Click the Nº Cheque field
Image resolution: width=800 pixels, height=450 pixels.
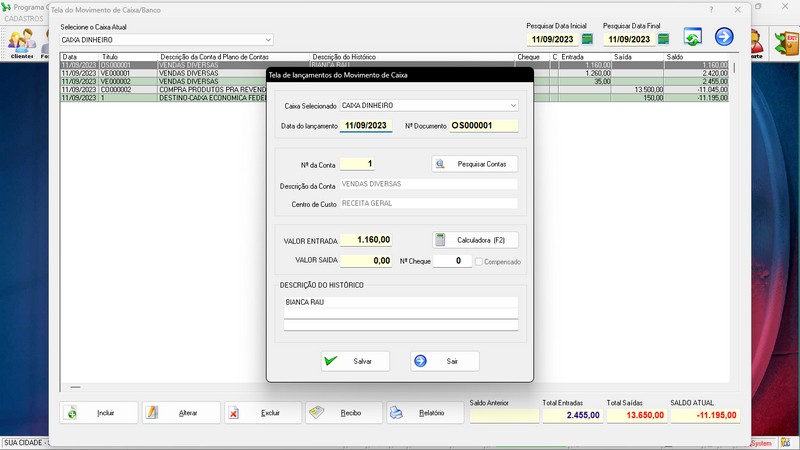point(453,261)
